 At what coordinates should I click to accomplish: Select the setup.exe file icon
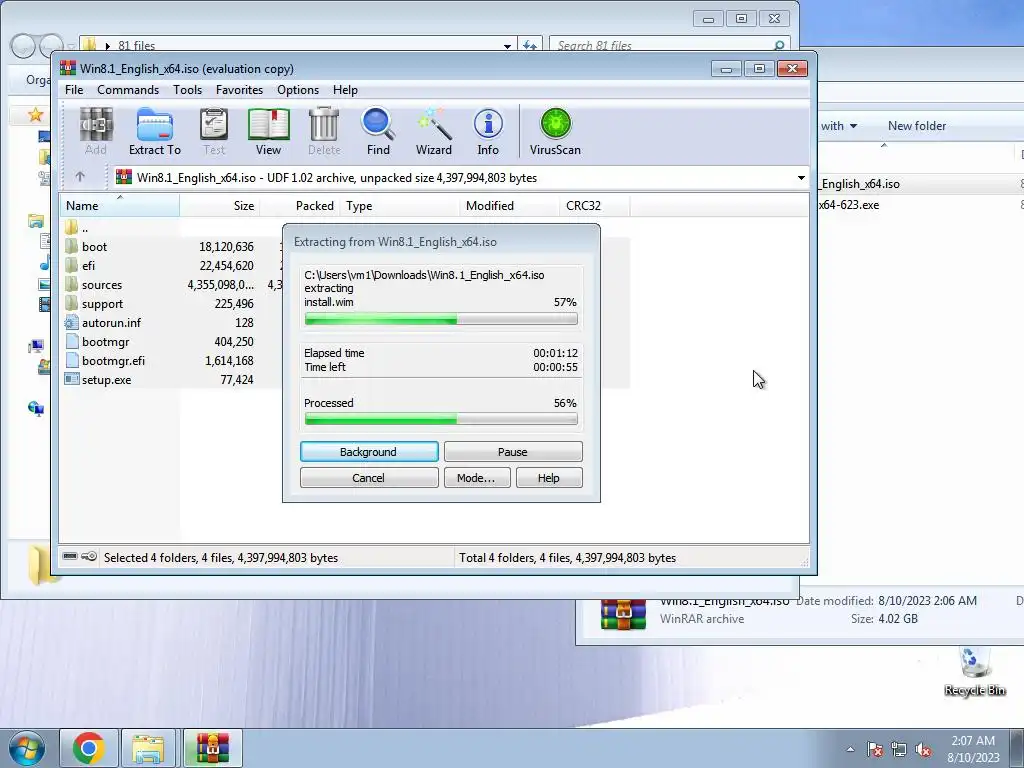71,379
